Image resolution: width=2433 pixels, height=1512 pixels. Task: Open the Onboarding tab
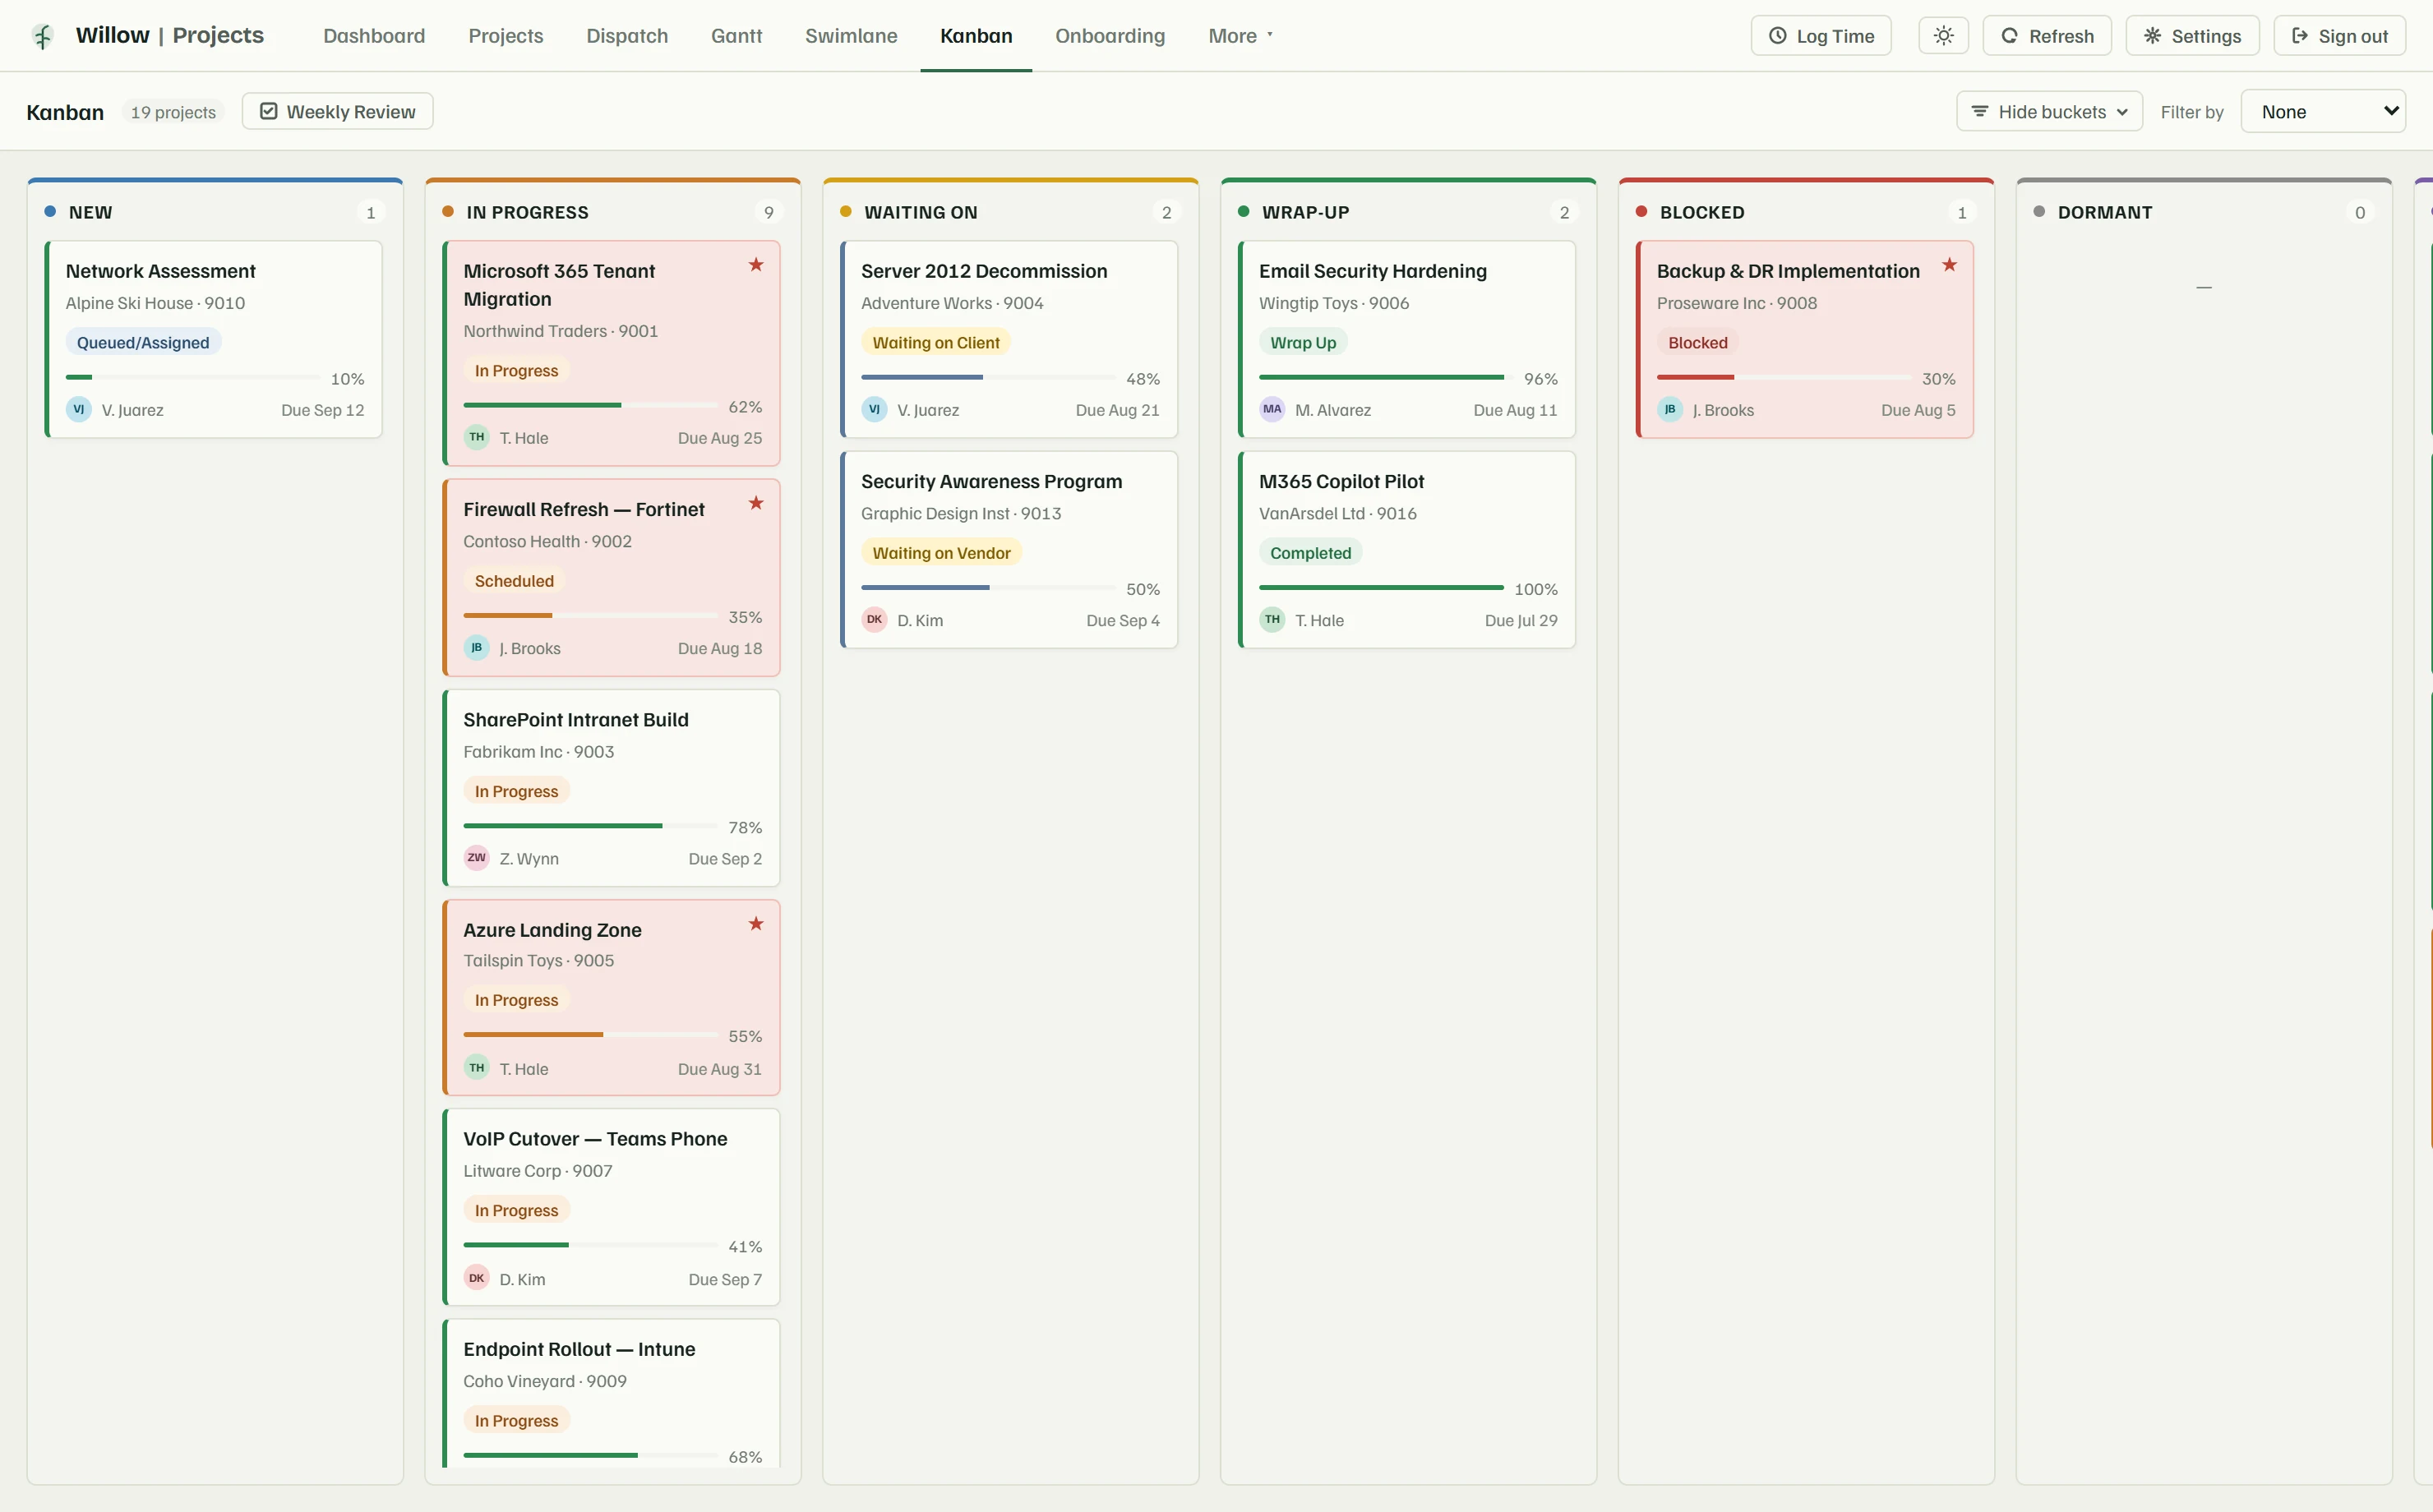point(1110,36)
